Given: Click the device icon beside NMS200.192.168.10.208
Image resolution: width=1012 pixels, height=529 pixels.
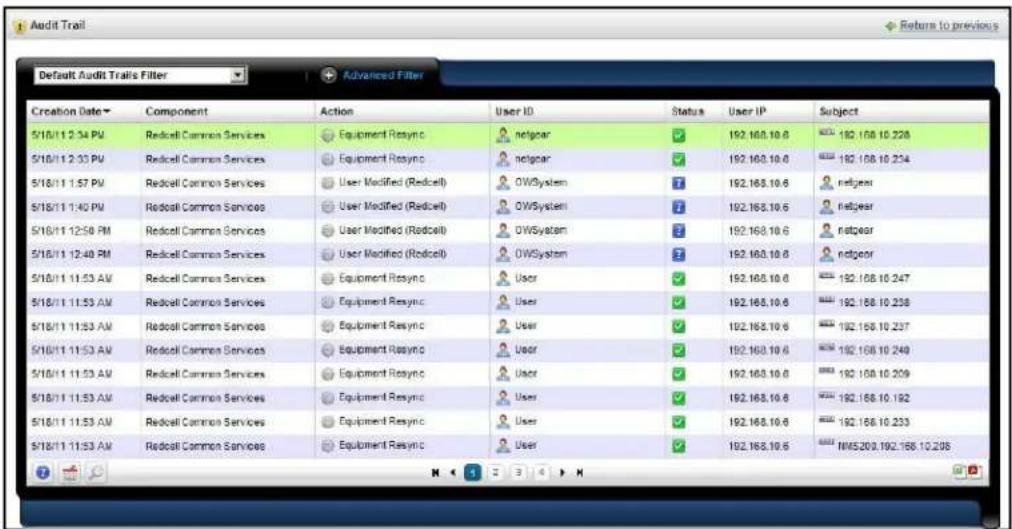Looking at the screenshot, I should point(827,443).
